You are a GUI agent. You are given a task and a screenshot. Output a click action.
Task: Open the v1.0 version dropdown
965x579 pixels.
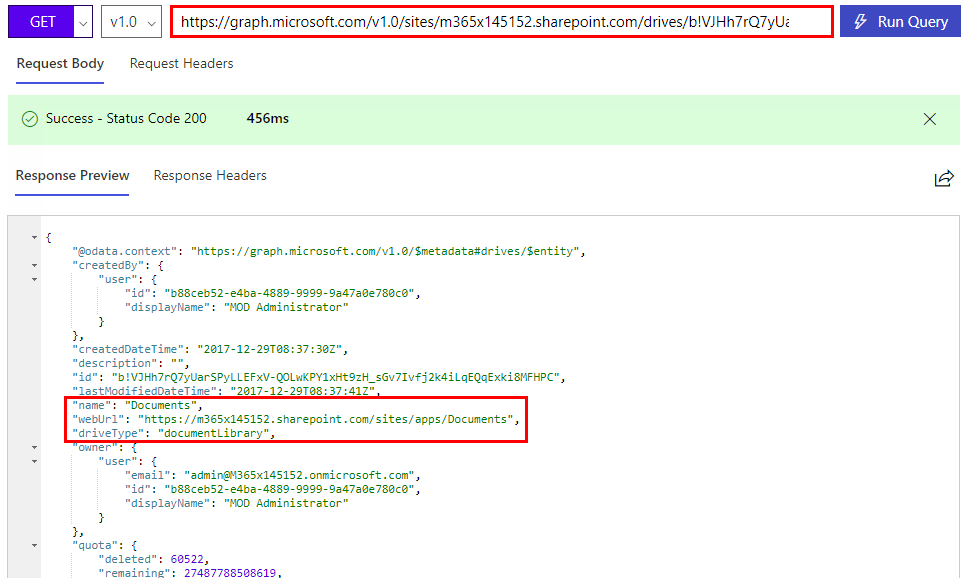[x=131, y=22]
